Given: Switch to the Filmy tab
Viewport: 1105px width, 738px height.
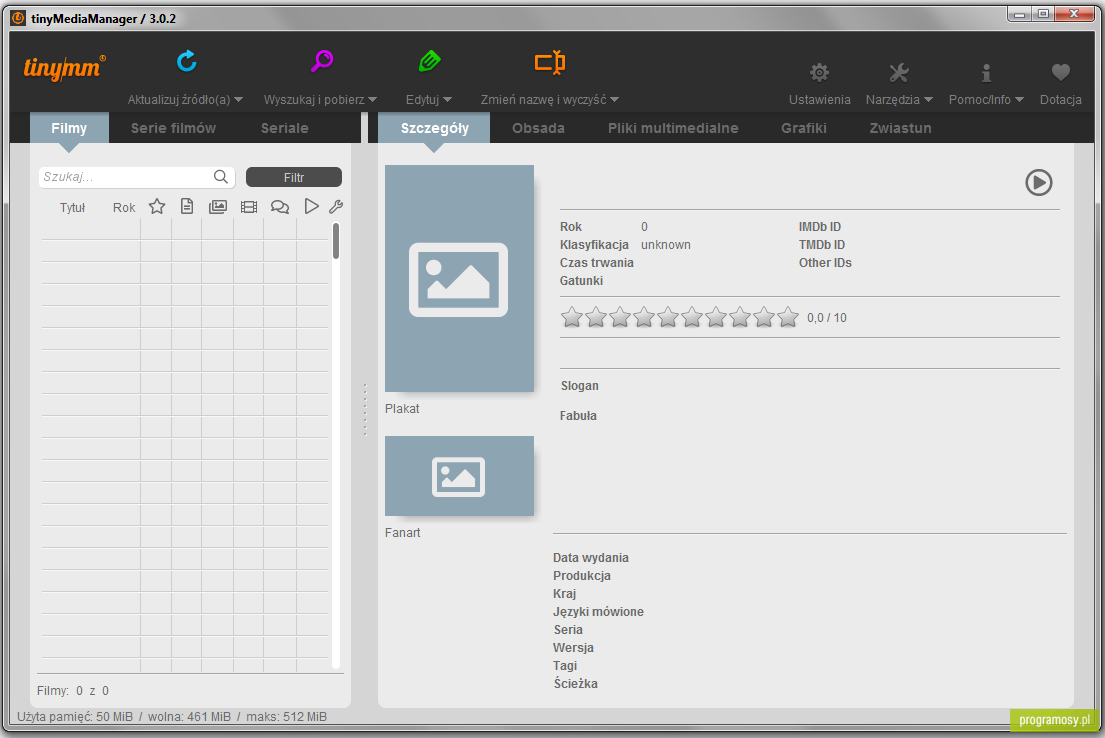Looking at the screenshot, I should [x=69, y=128].
